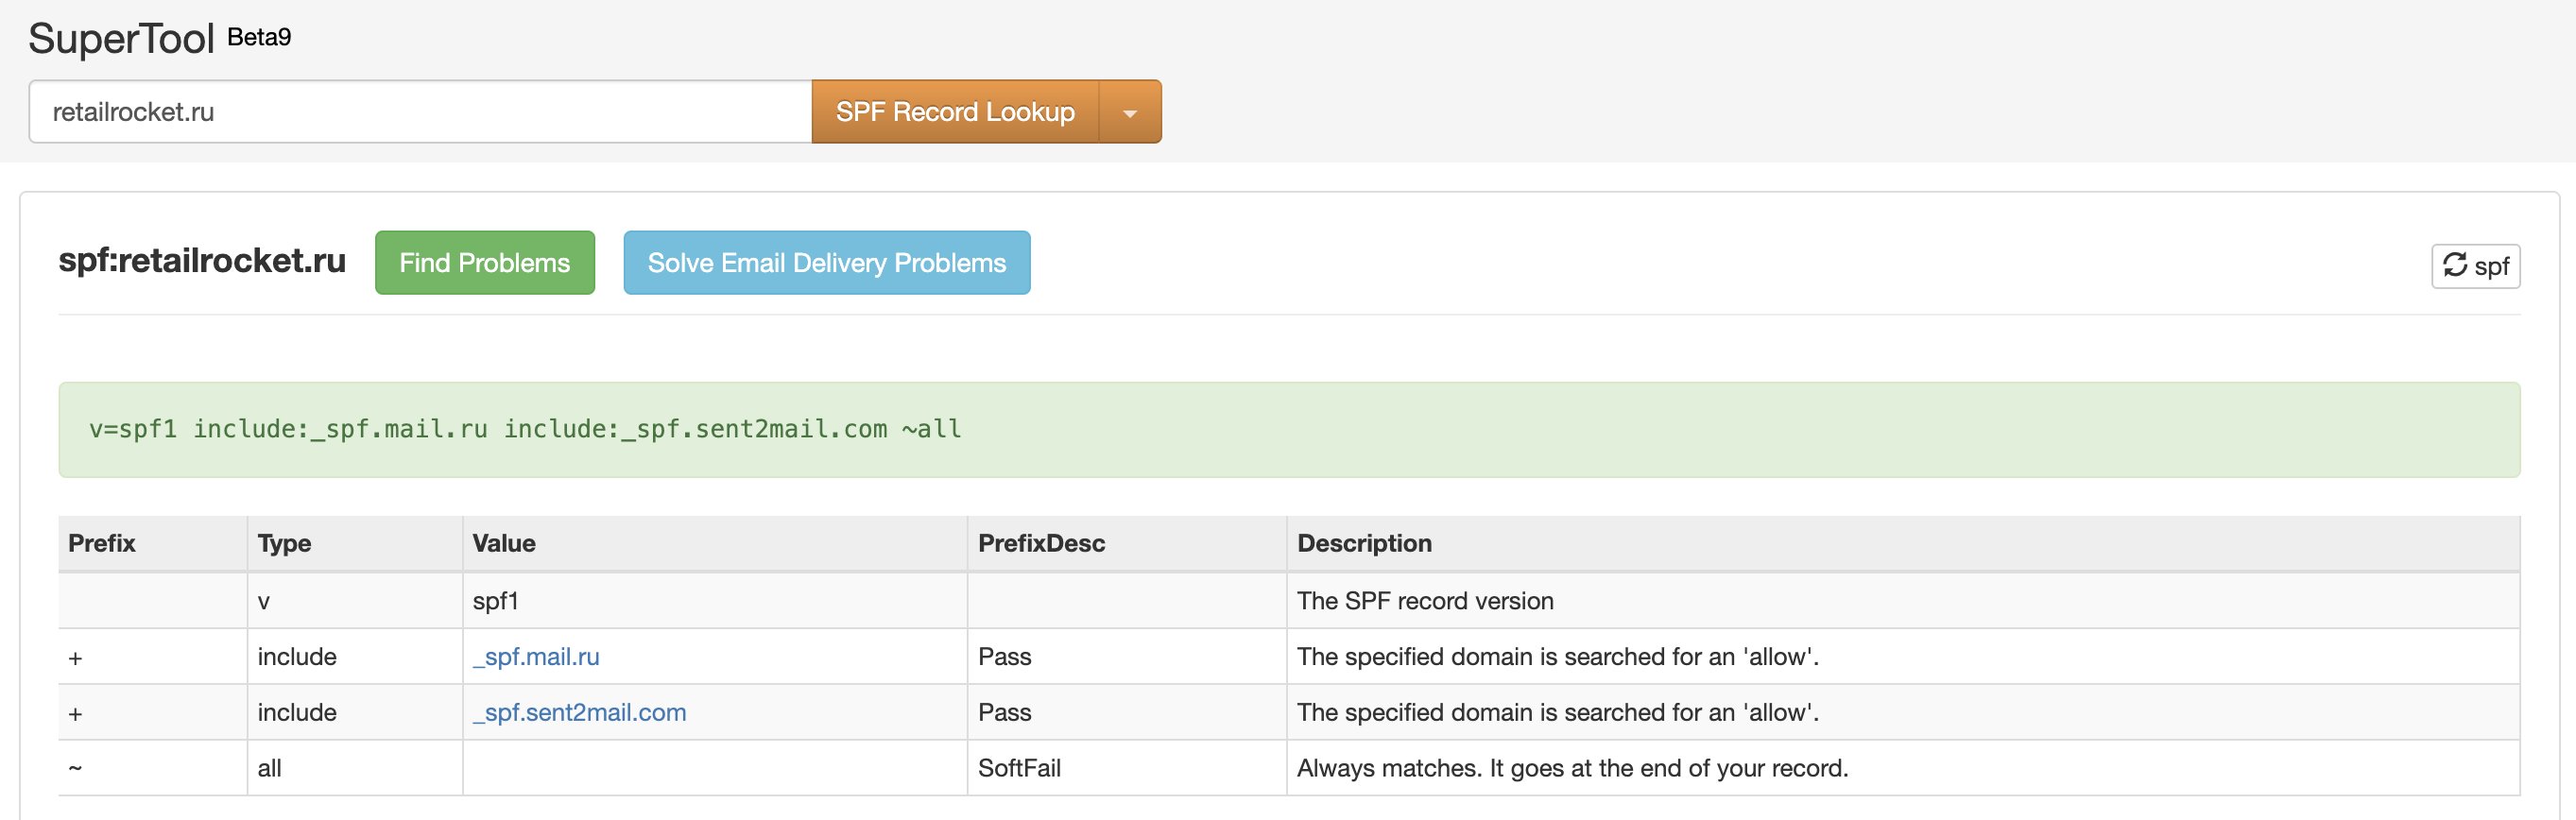Click the spf1 value cell
2576x820 pixels.
coord(496,601)
